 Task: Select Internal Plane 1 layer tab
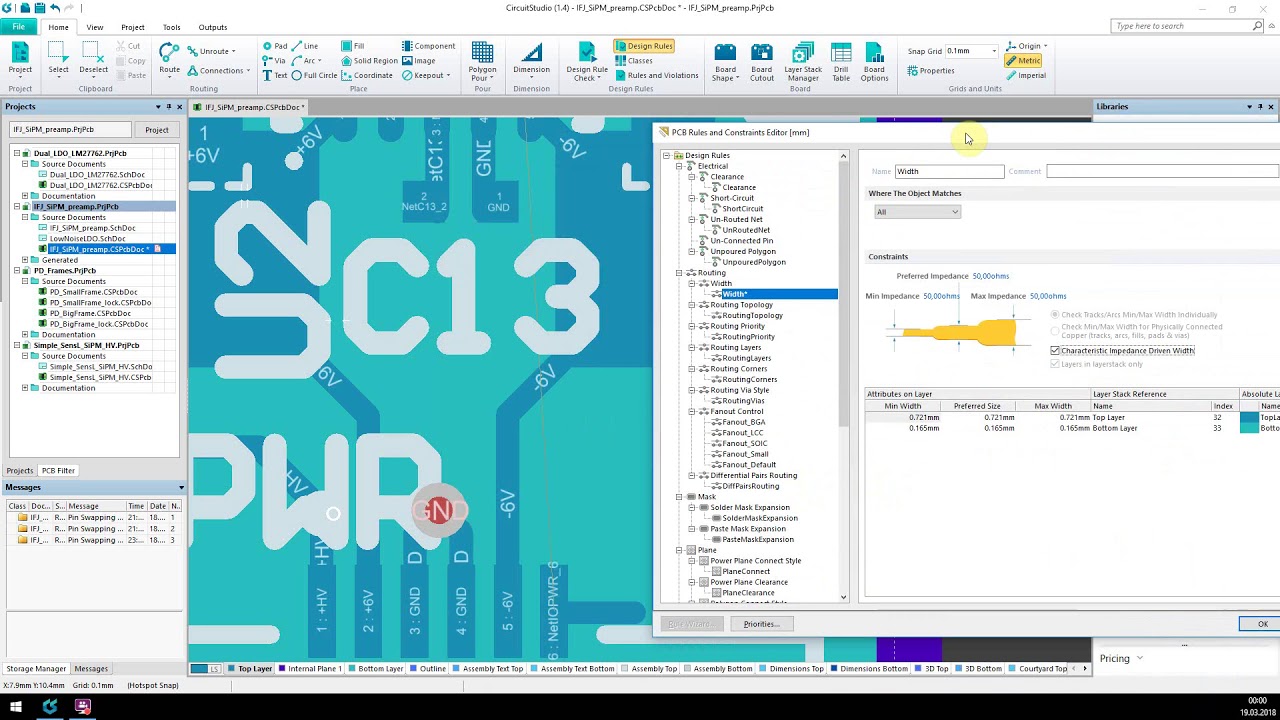coord(311,669)
